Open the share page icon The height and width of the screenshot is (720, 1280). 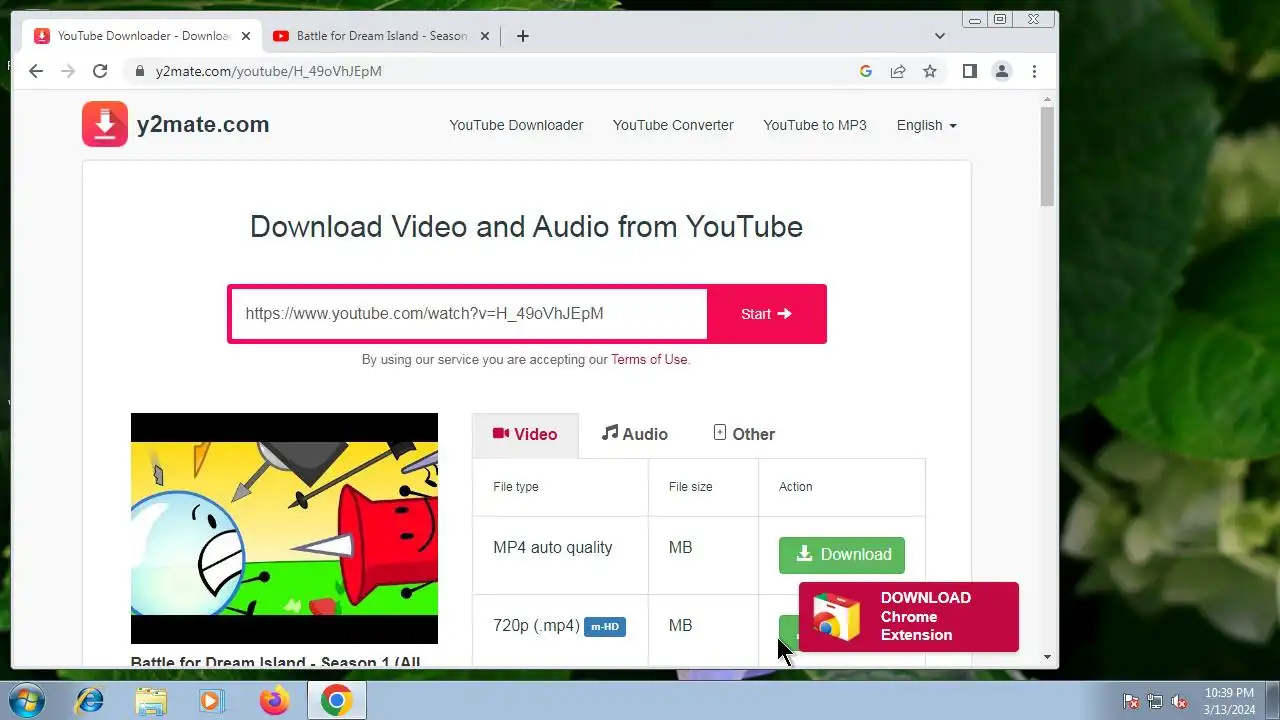point(898,71)
